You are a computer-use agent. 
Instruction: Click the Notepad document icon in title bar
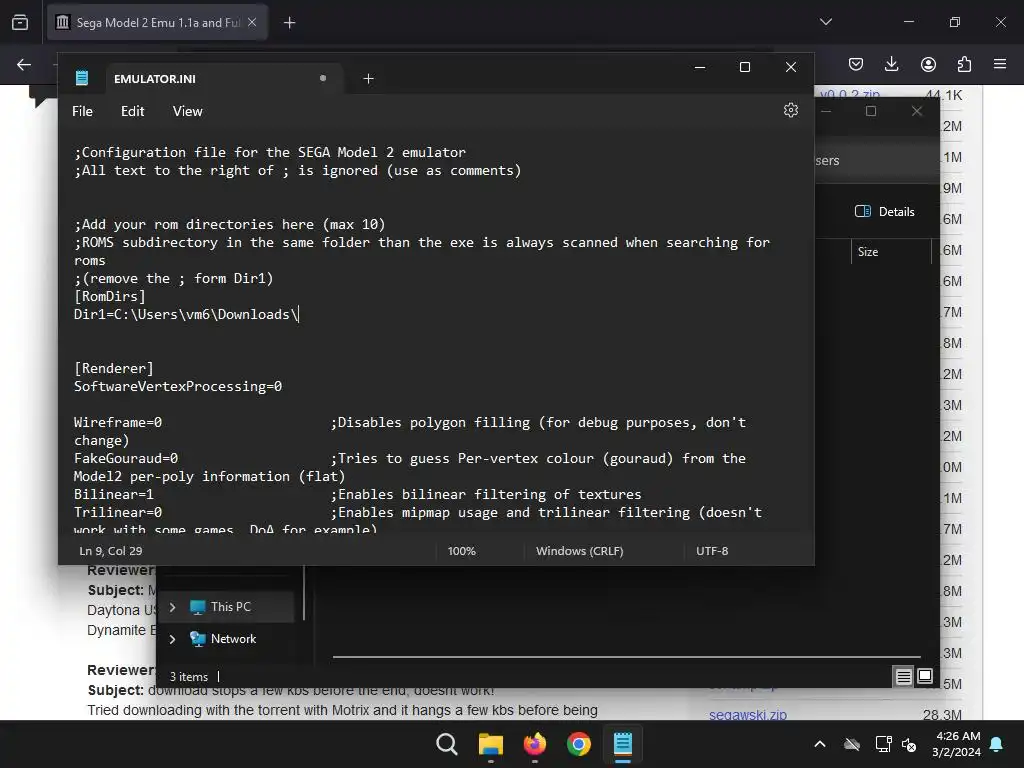pyautogui.click(x=82, y=78)
